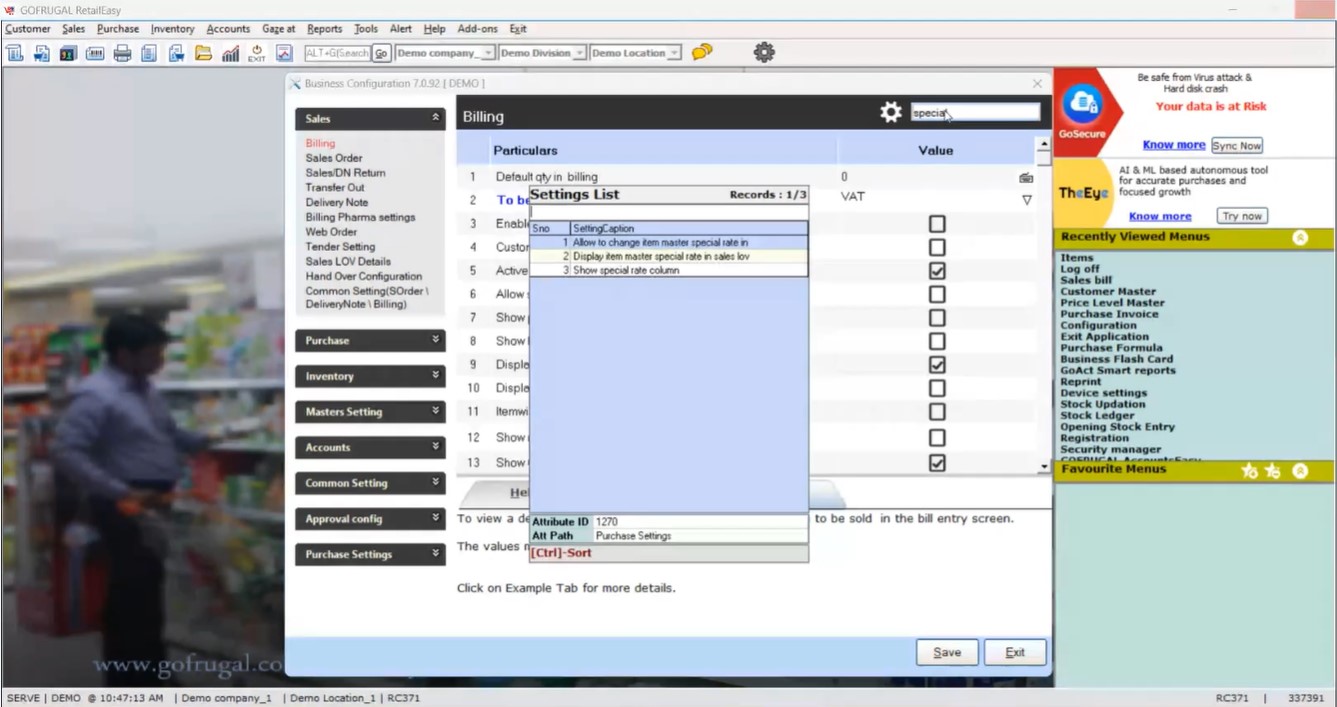This screenshot has height=707, width=1337.
Task: Tick the checkbox in row 12
Action: [937, 438]
